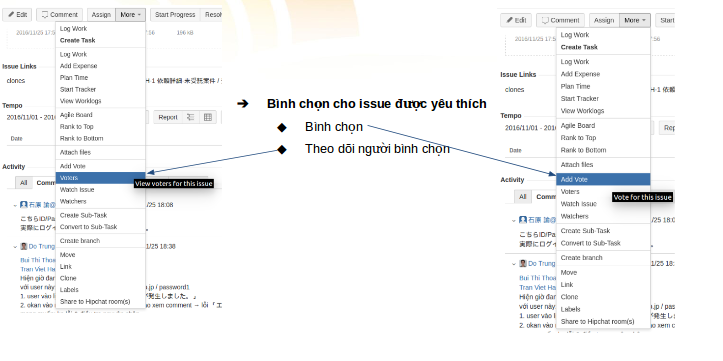Collapse first comment in left Activity
The height and width of the screenshot is (361, 723).
pyautogui.click(x=15, y=205)
